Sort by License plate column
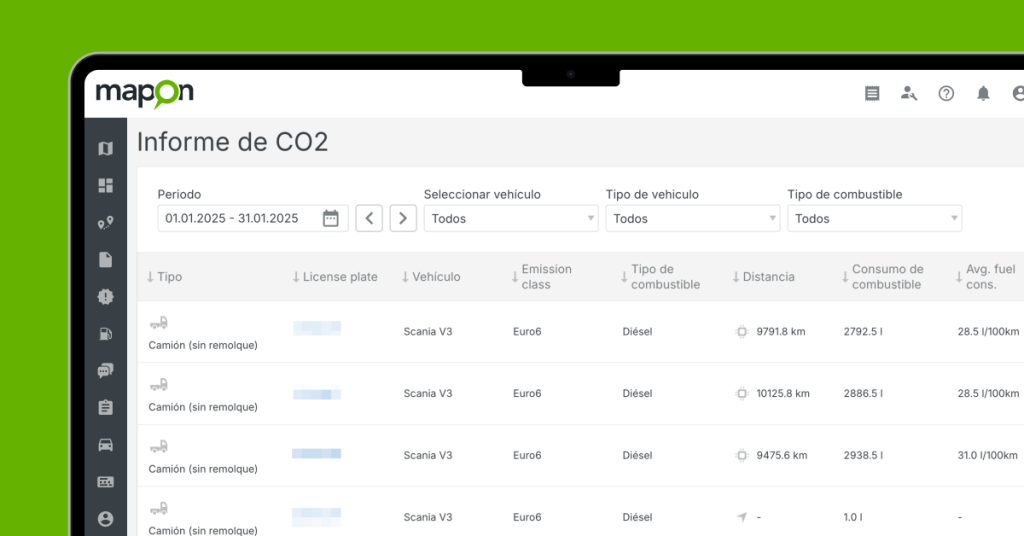Viewport: 1024px width, 536px height. point(334,277)
